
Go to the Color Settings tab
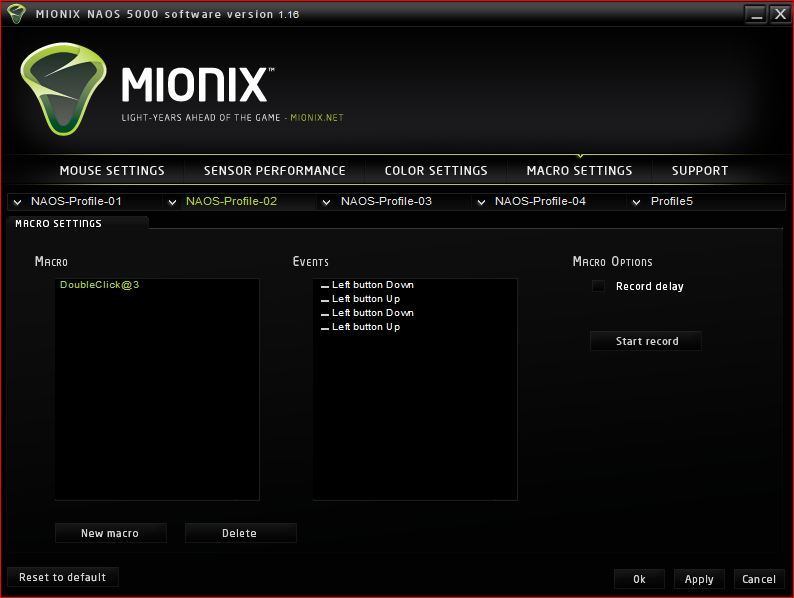436,171
